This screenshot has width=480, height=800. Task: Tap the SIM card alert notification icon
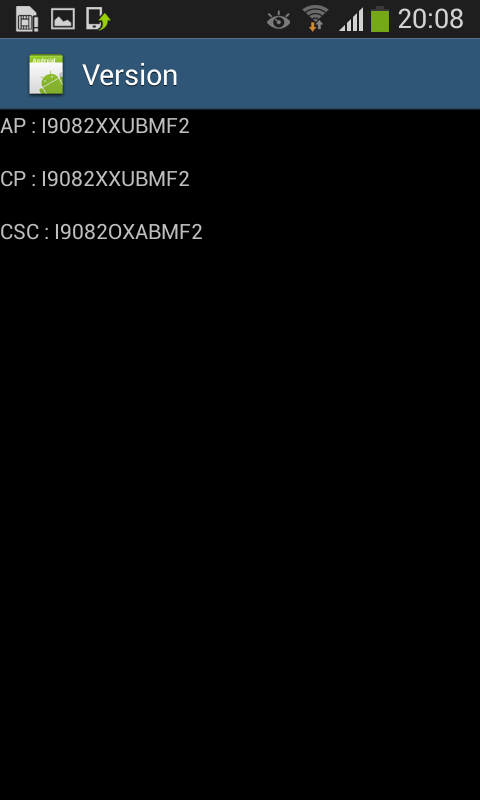27,19
